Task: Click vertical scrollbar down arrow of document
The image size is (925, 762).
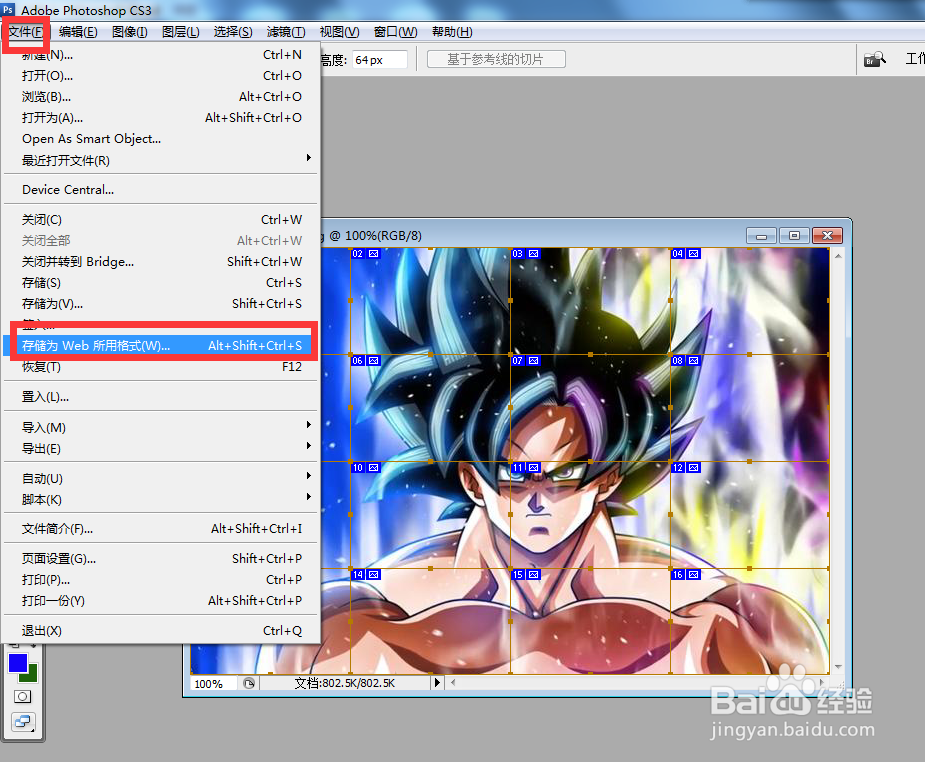Action: 838,667
